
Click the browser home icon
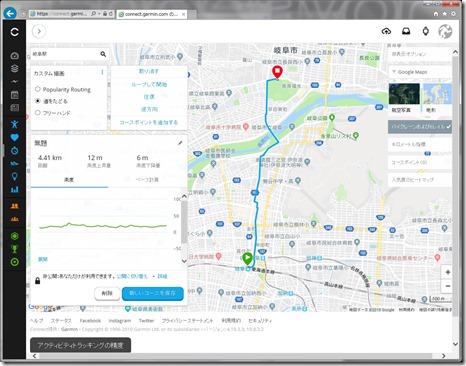click(x=436, y=14)
